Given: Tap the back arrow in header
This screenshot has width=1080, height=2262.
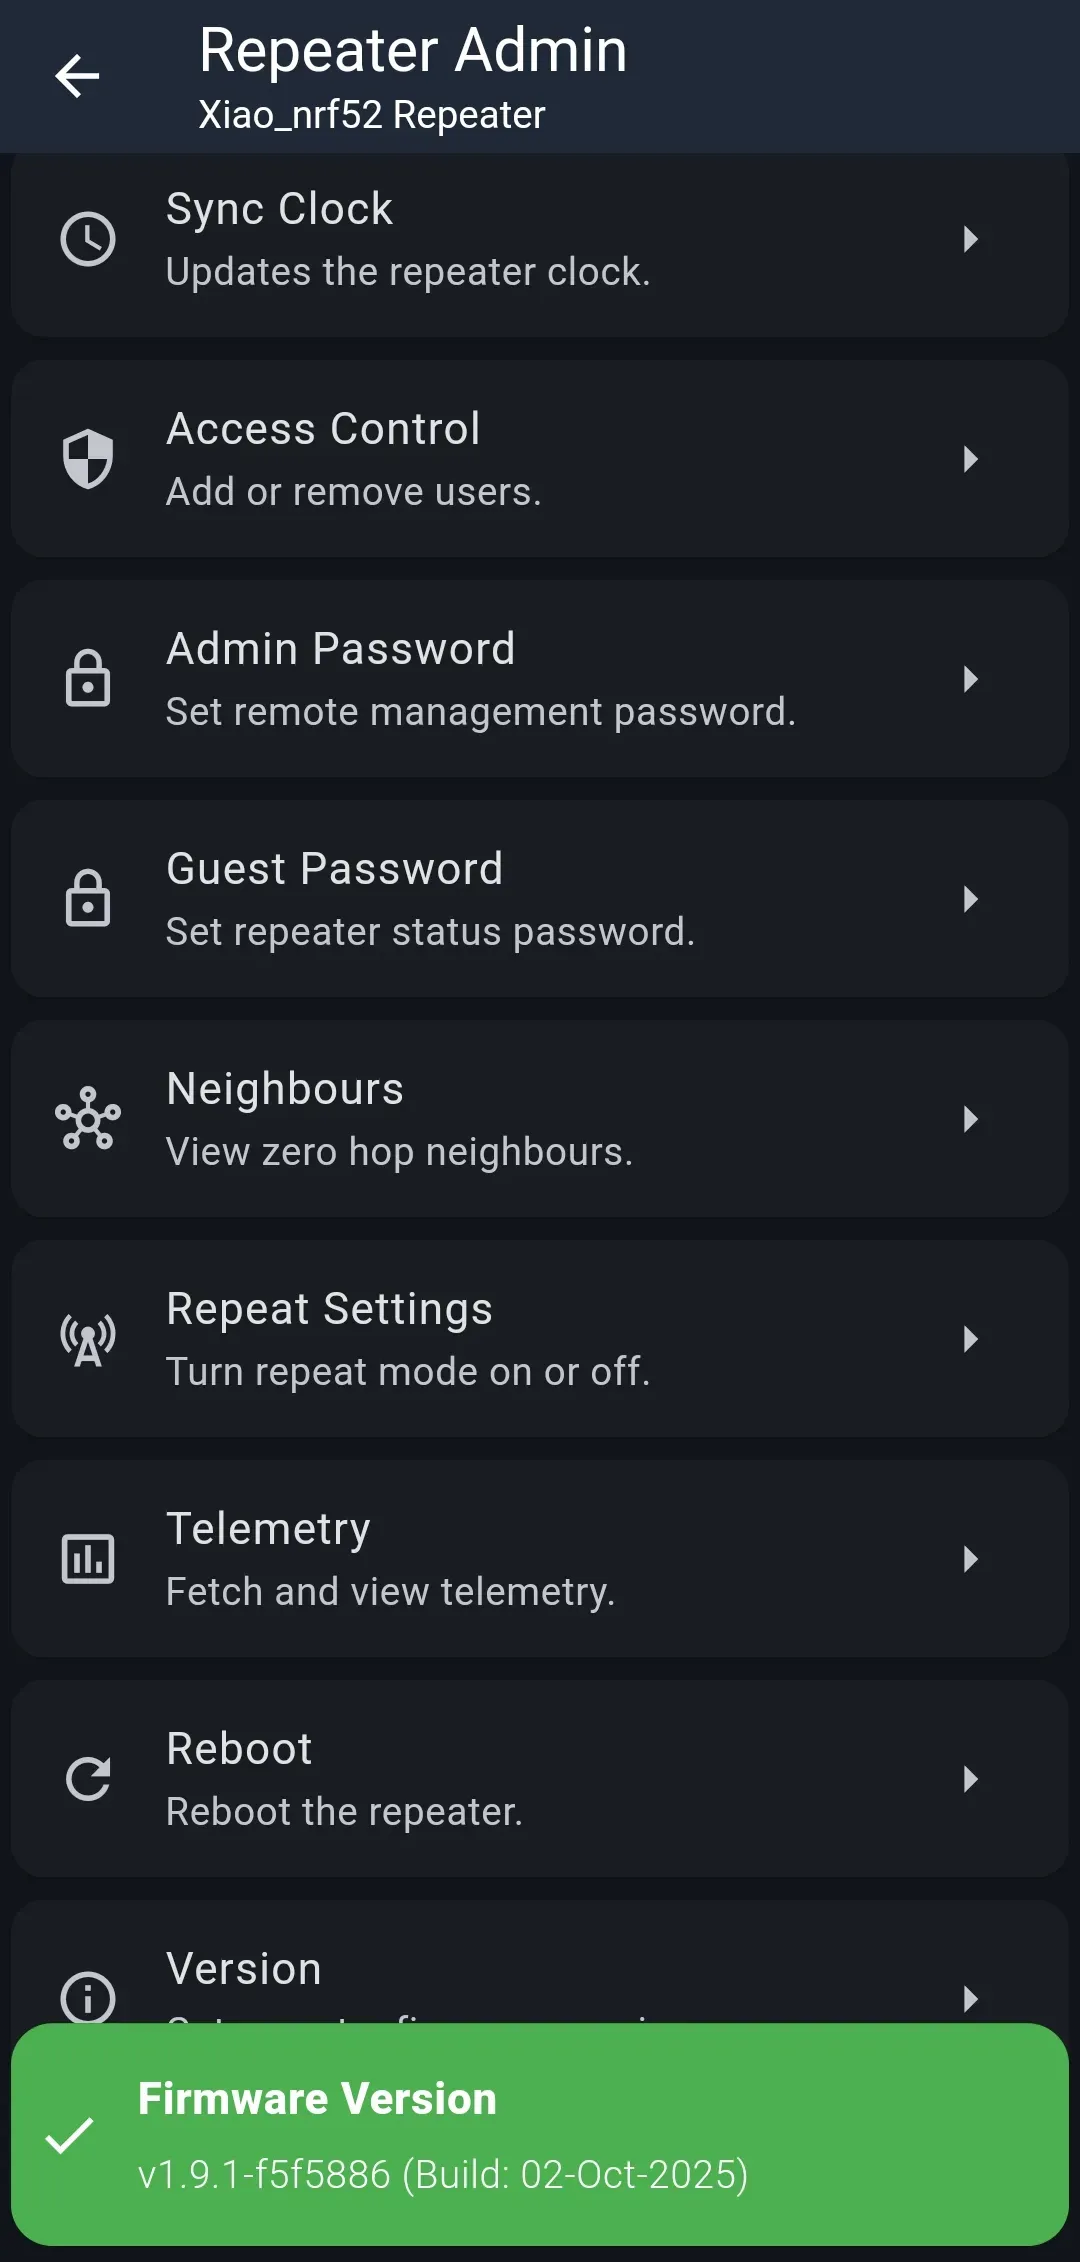Looking at the screenshot, I should click(77, 77).
